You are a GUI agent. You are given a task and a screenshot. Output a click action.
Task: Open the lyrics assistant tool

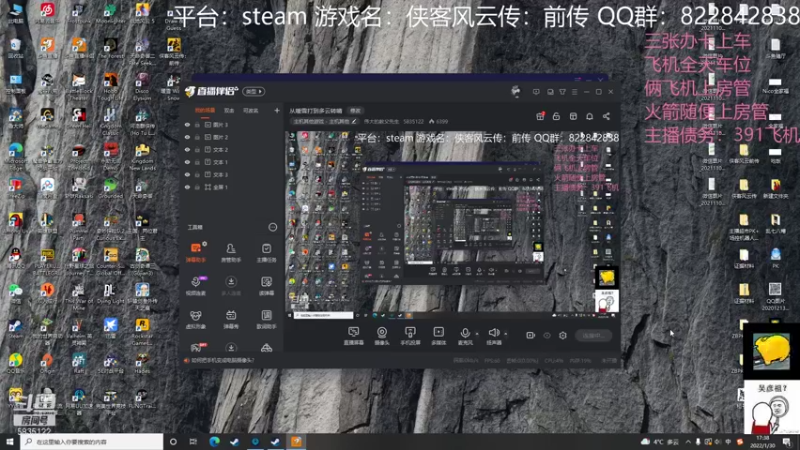(x=266, y=319)
